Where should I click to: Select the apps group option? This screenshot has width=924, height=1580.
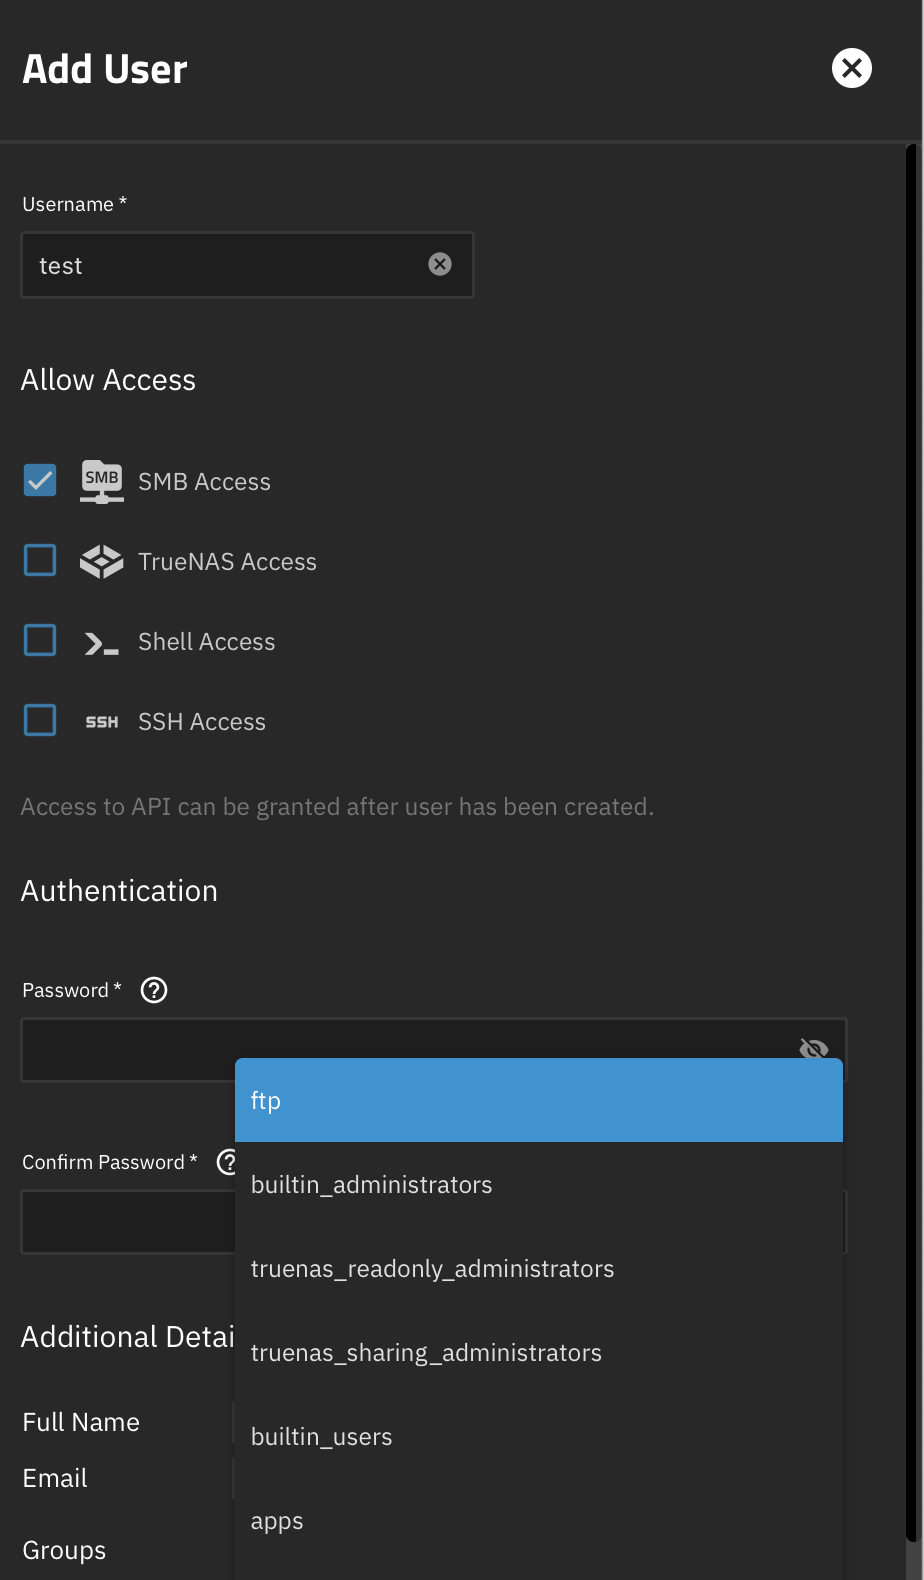(538, 1521)
